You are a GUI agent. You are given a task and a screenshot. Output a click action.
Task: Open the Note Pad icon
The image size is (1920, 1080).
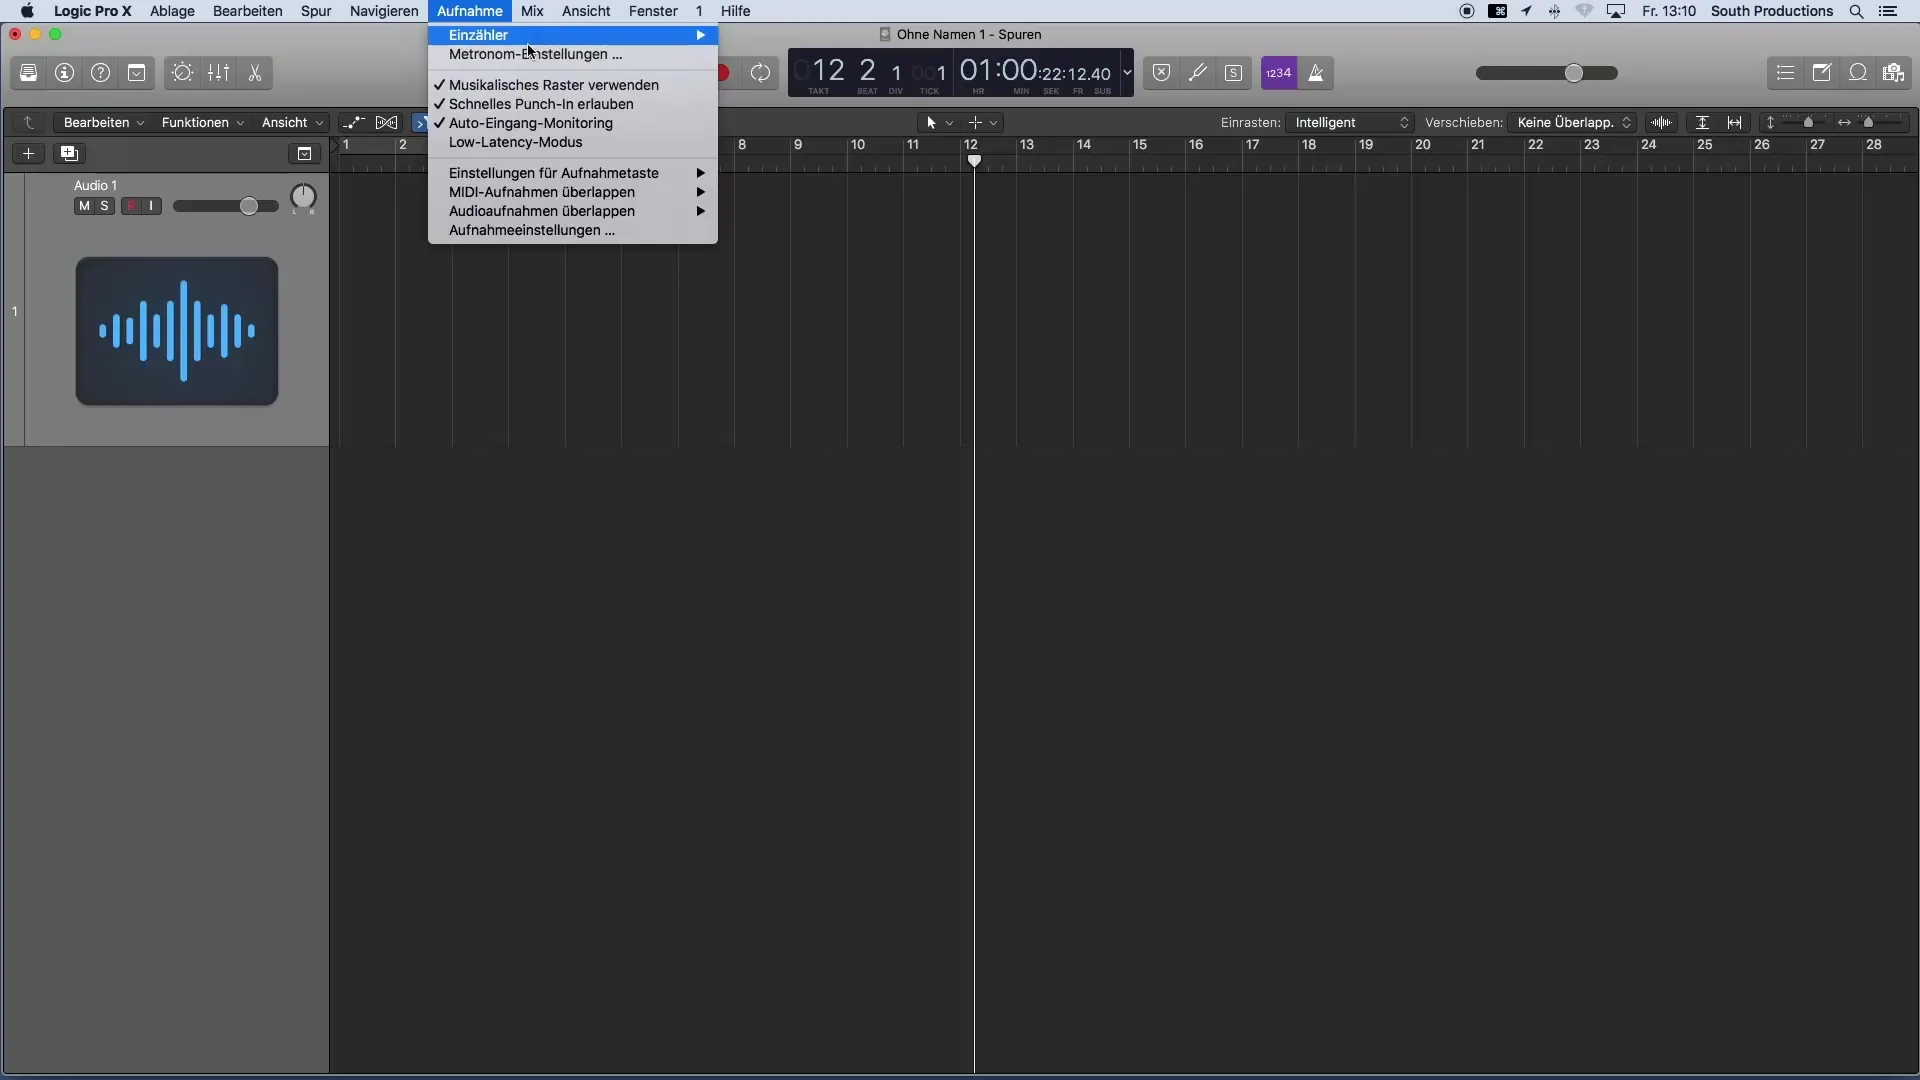tap(1822, 73)
